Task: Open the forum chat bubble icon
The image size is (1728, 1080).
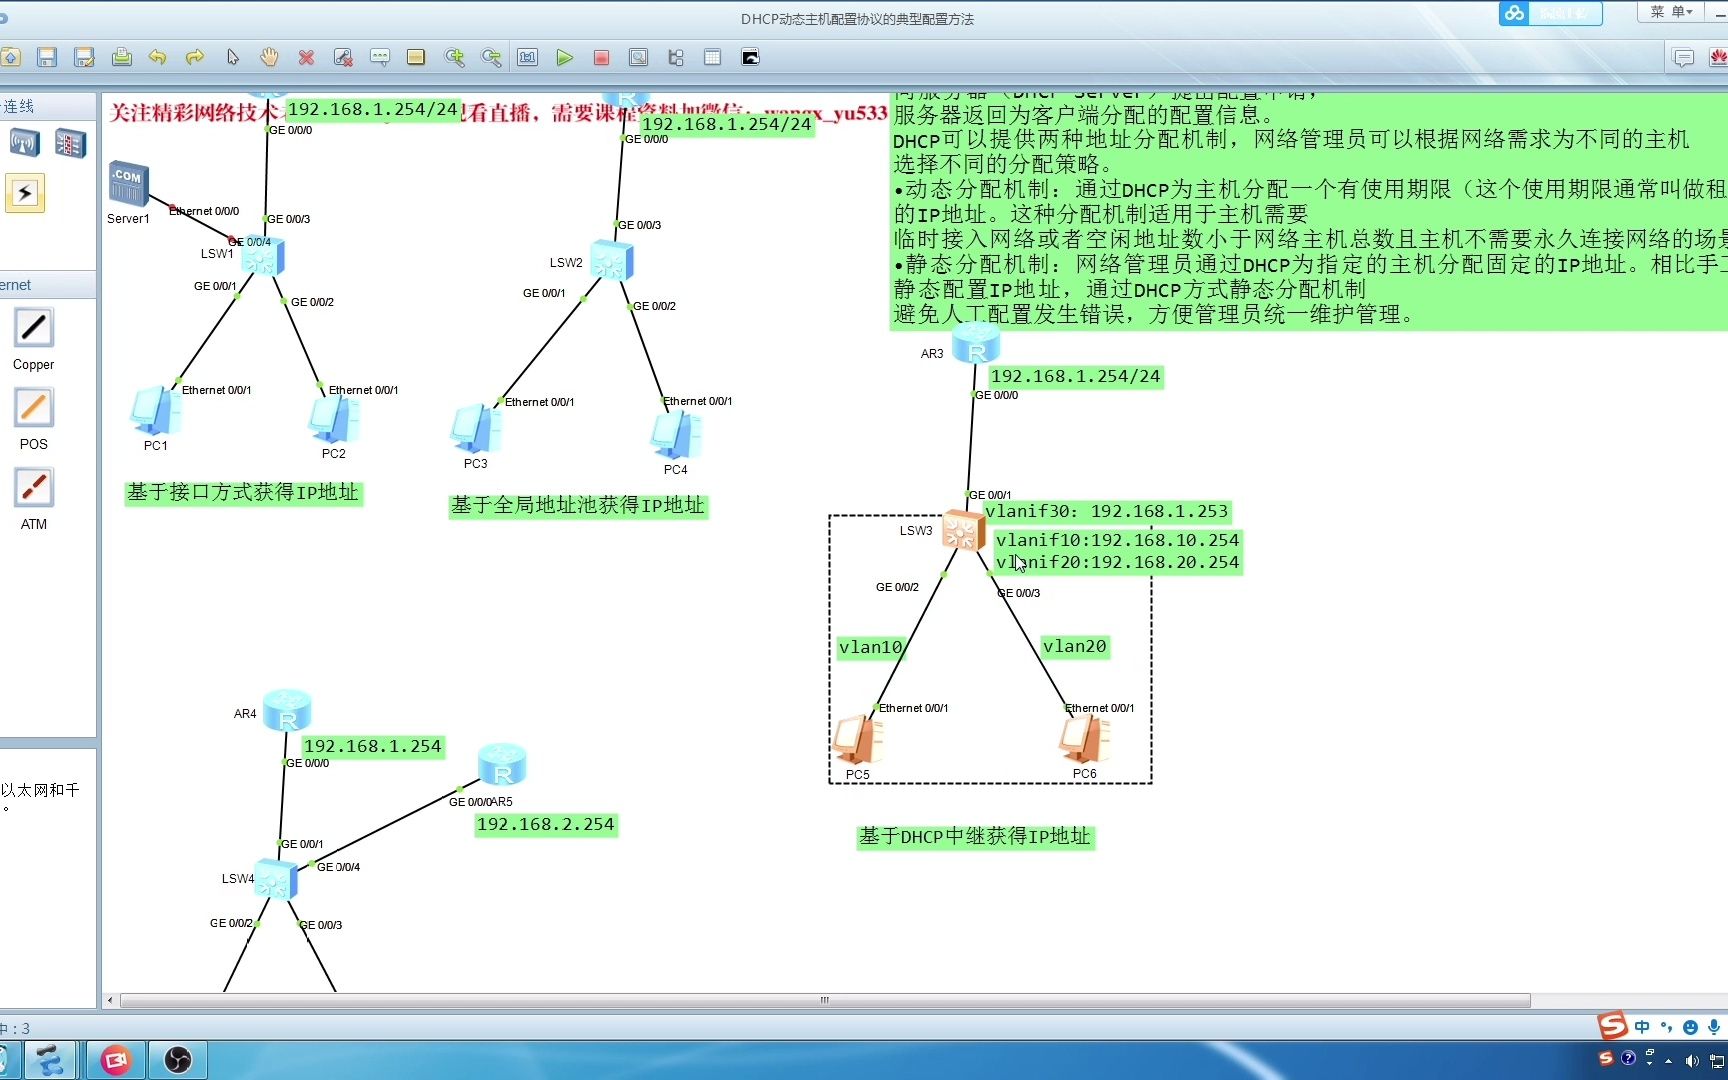Action: (x=1683, y=58)
